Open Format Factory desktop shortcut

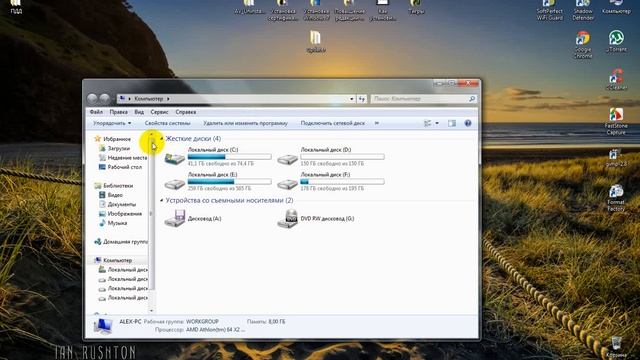tap(616, 198)
